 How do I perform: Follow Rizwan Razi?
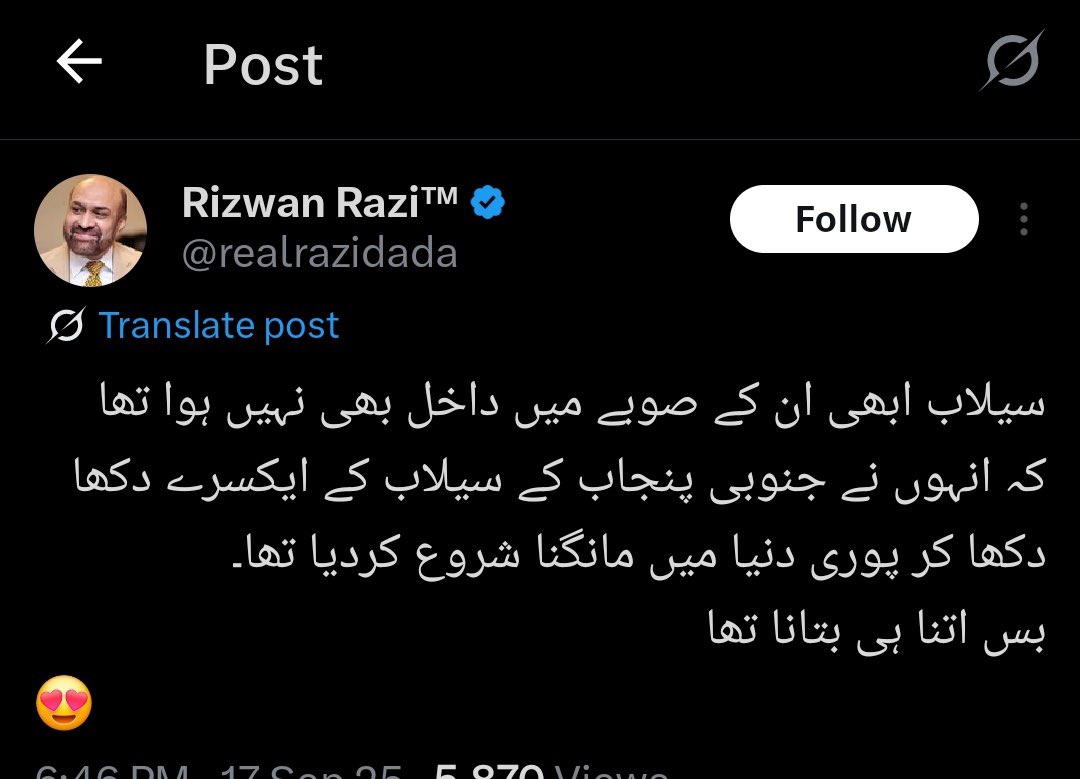pyautogui.click(x=854, y=219)
